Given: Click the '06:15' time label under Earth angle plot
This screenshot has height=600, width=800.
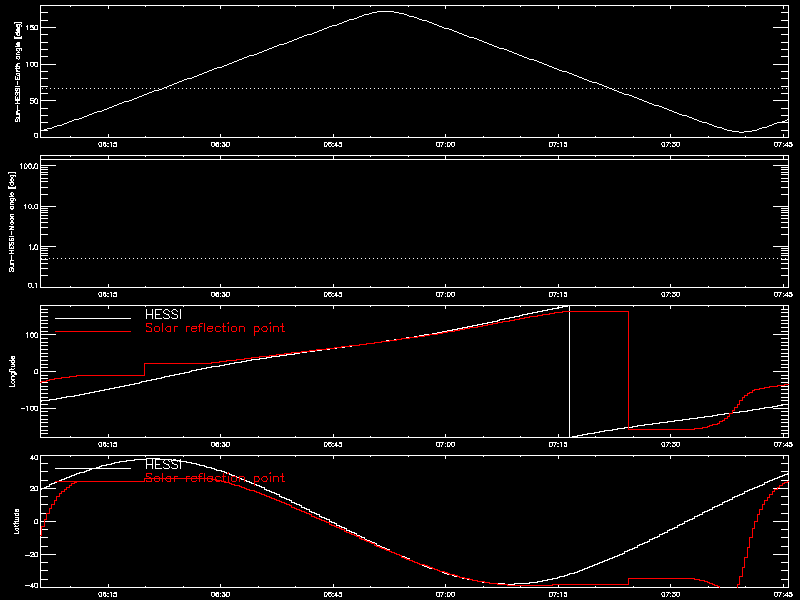Looking at the screenshot, I should 108,145.
